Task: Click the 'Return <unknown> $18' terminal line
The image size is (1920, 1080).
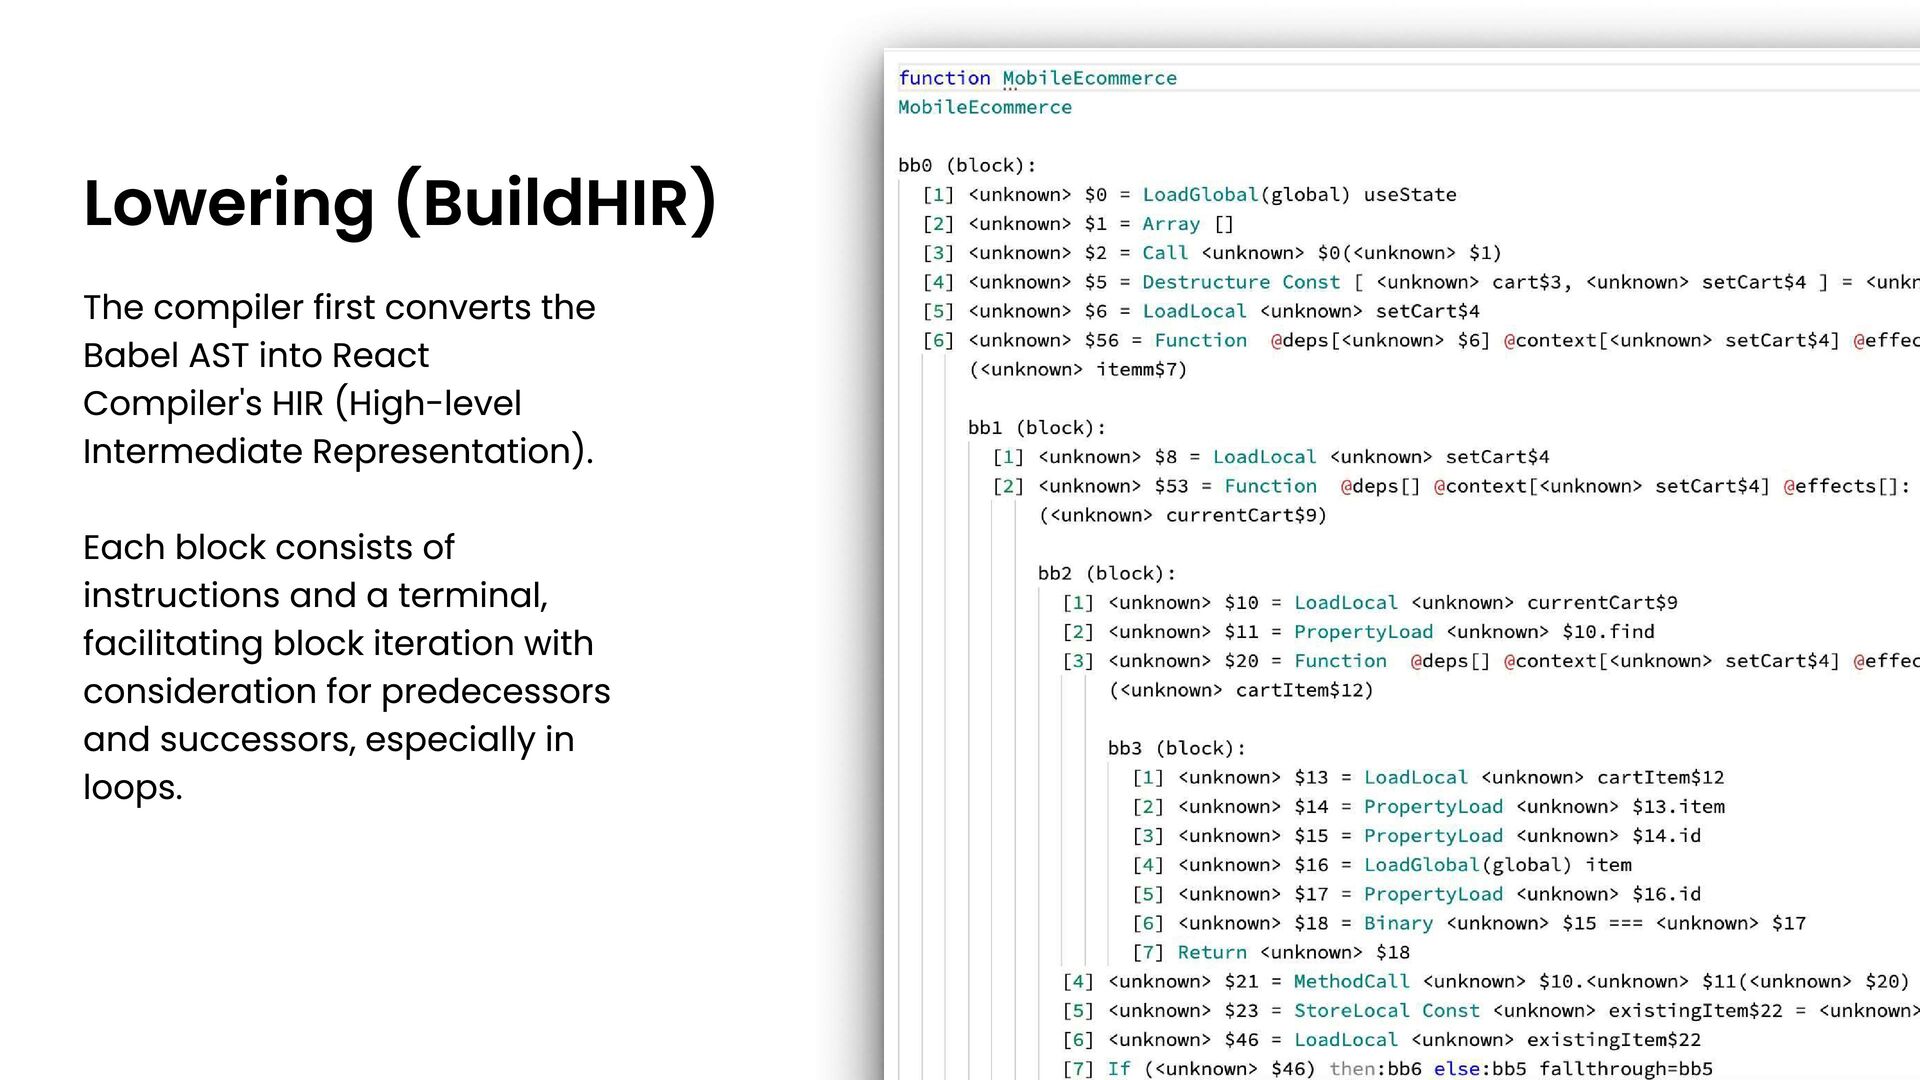Action: coord(1271,952)
